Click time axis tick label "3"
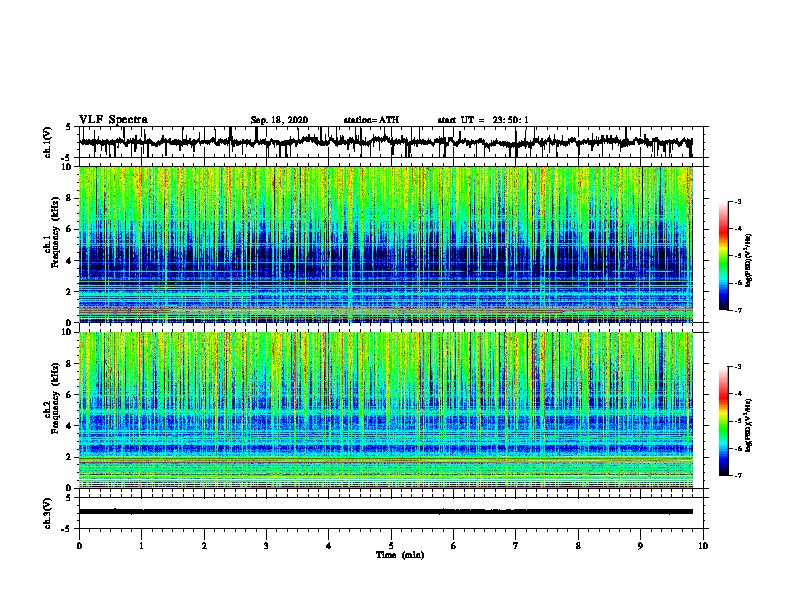This screenshot has width=792, height=612. click(266, 546)
